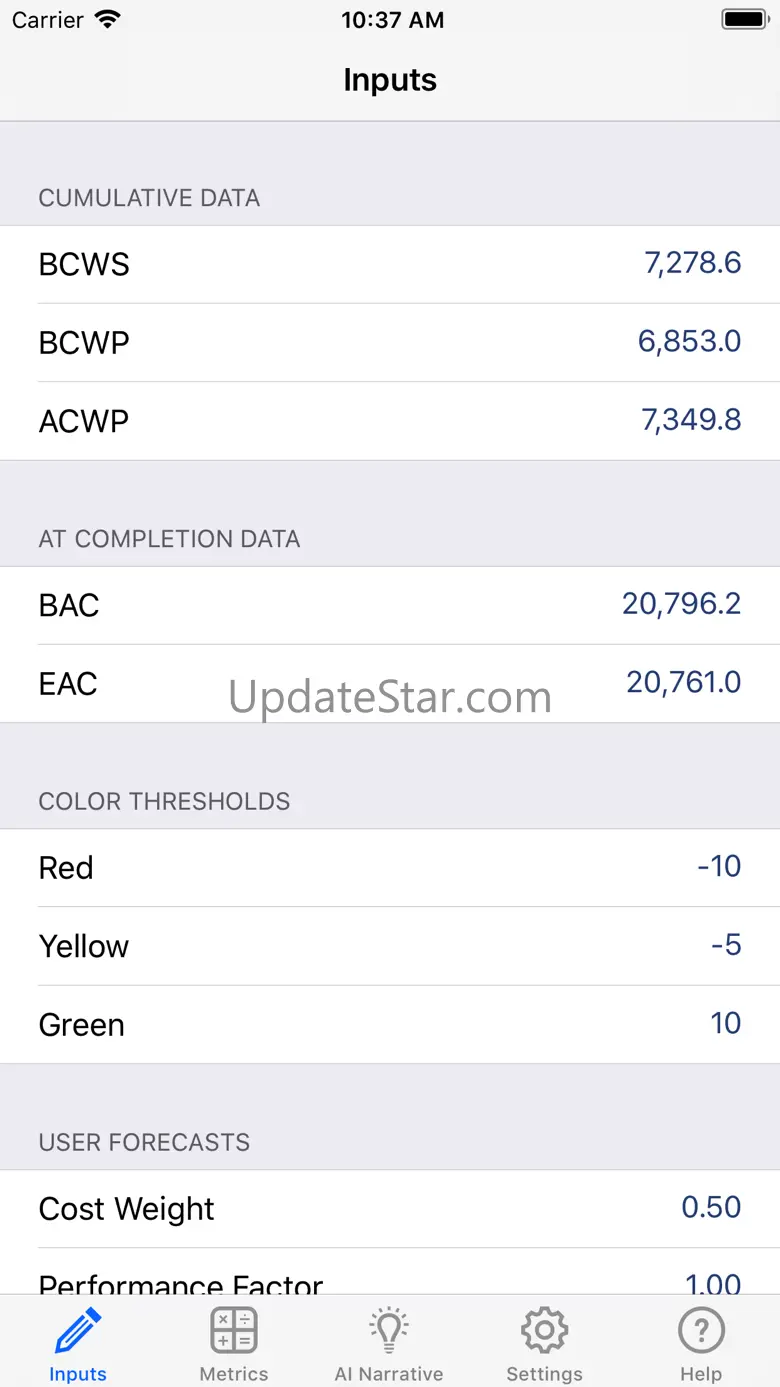This screenshot has height=1387, width=780.
Task: Tap the AI Narrative lightbulb icon
Action: 389,1331
